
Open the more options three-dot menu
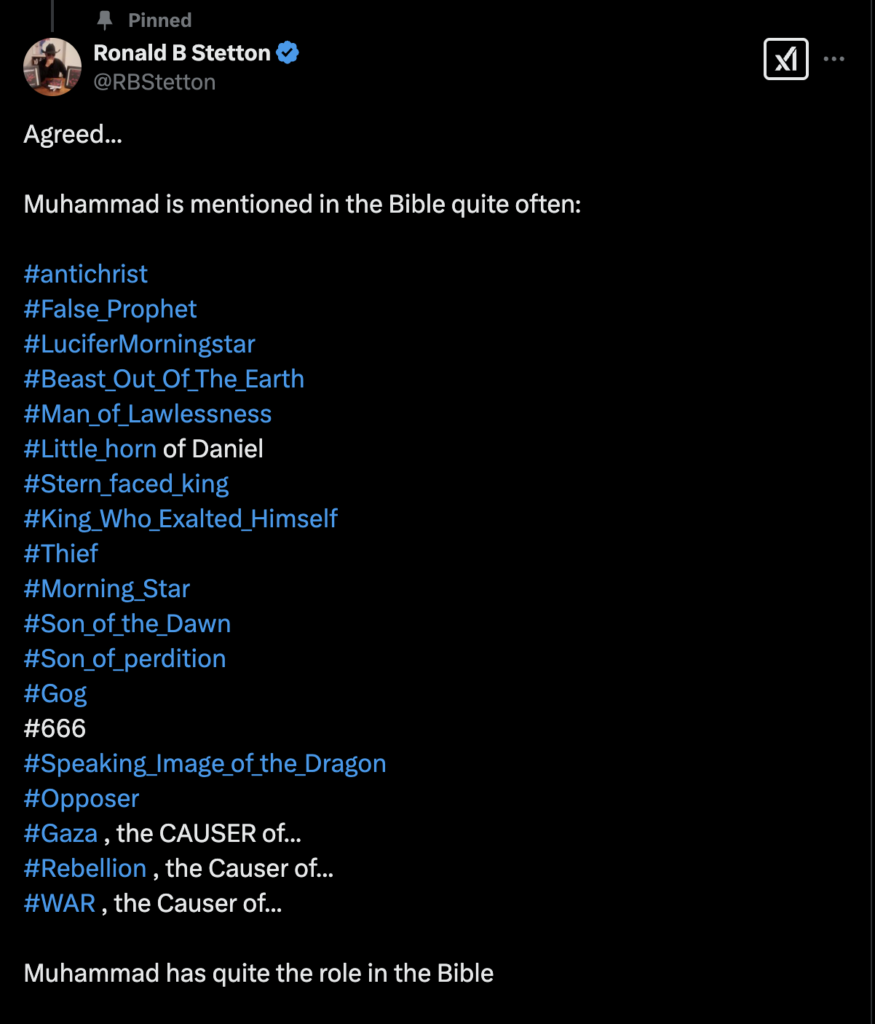(x=836, y=59)
